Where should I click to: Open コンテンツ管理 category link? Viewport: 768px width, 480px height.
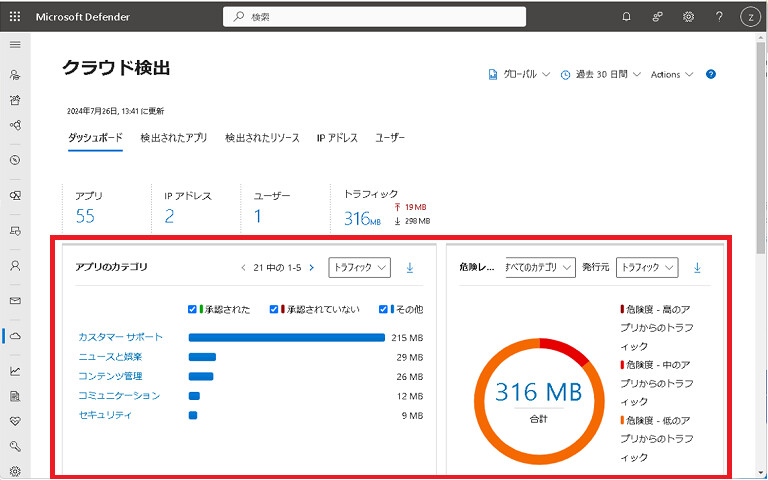[110, 376]
